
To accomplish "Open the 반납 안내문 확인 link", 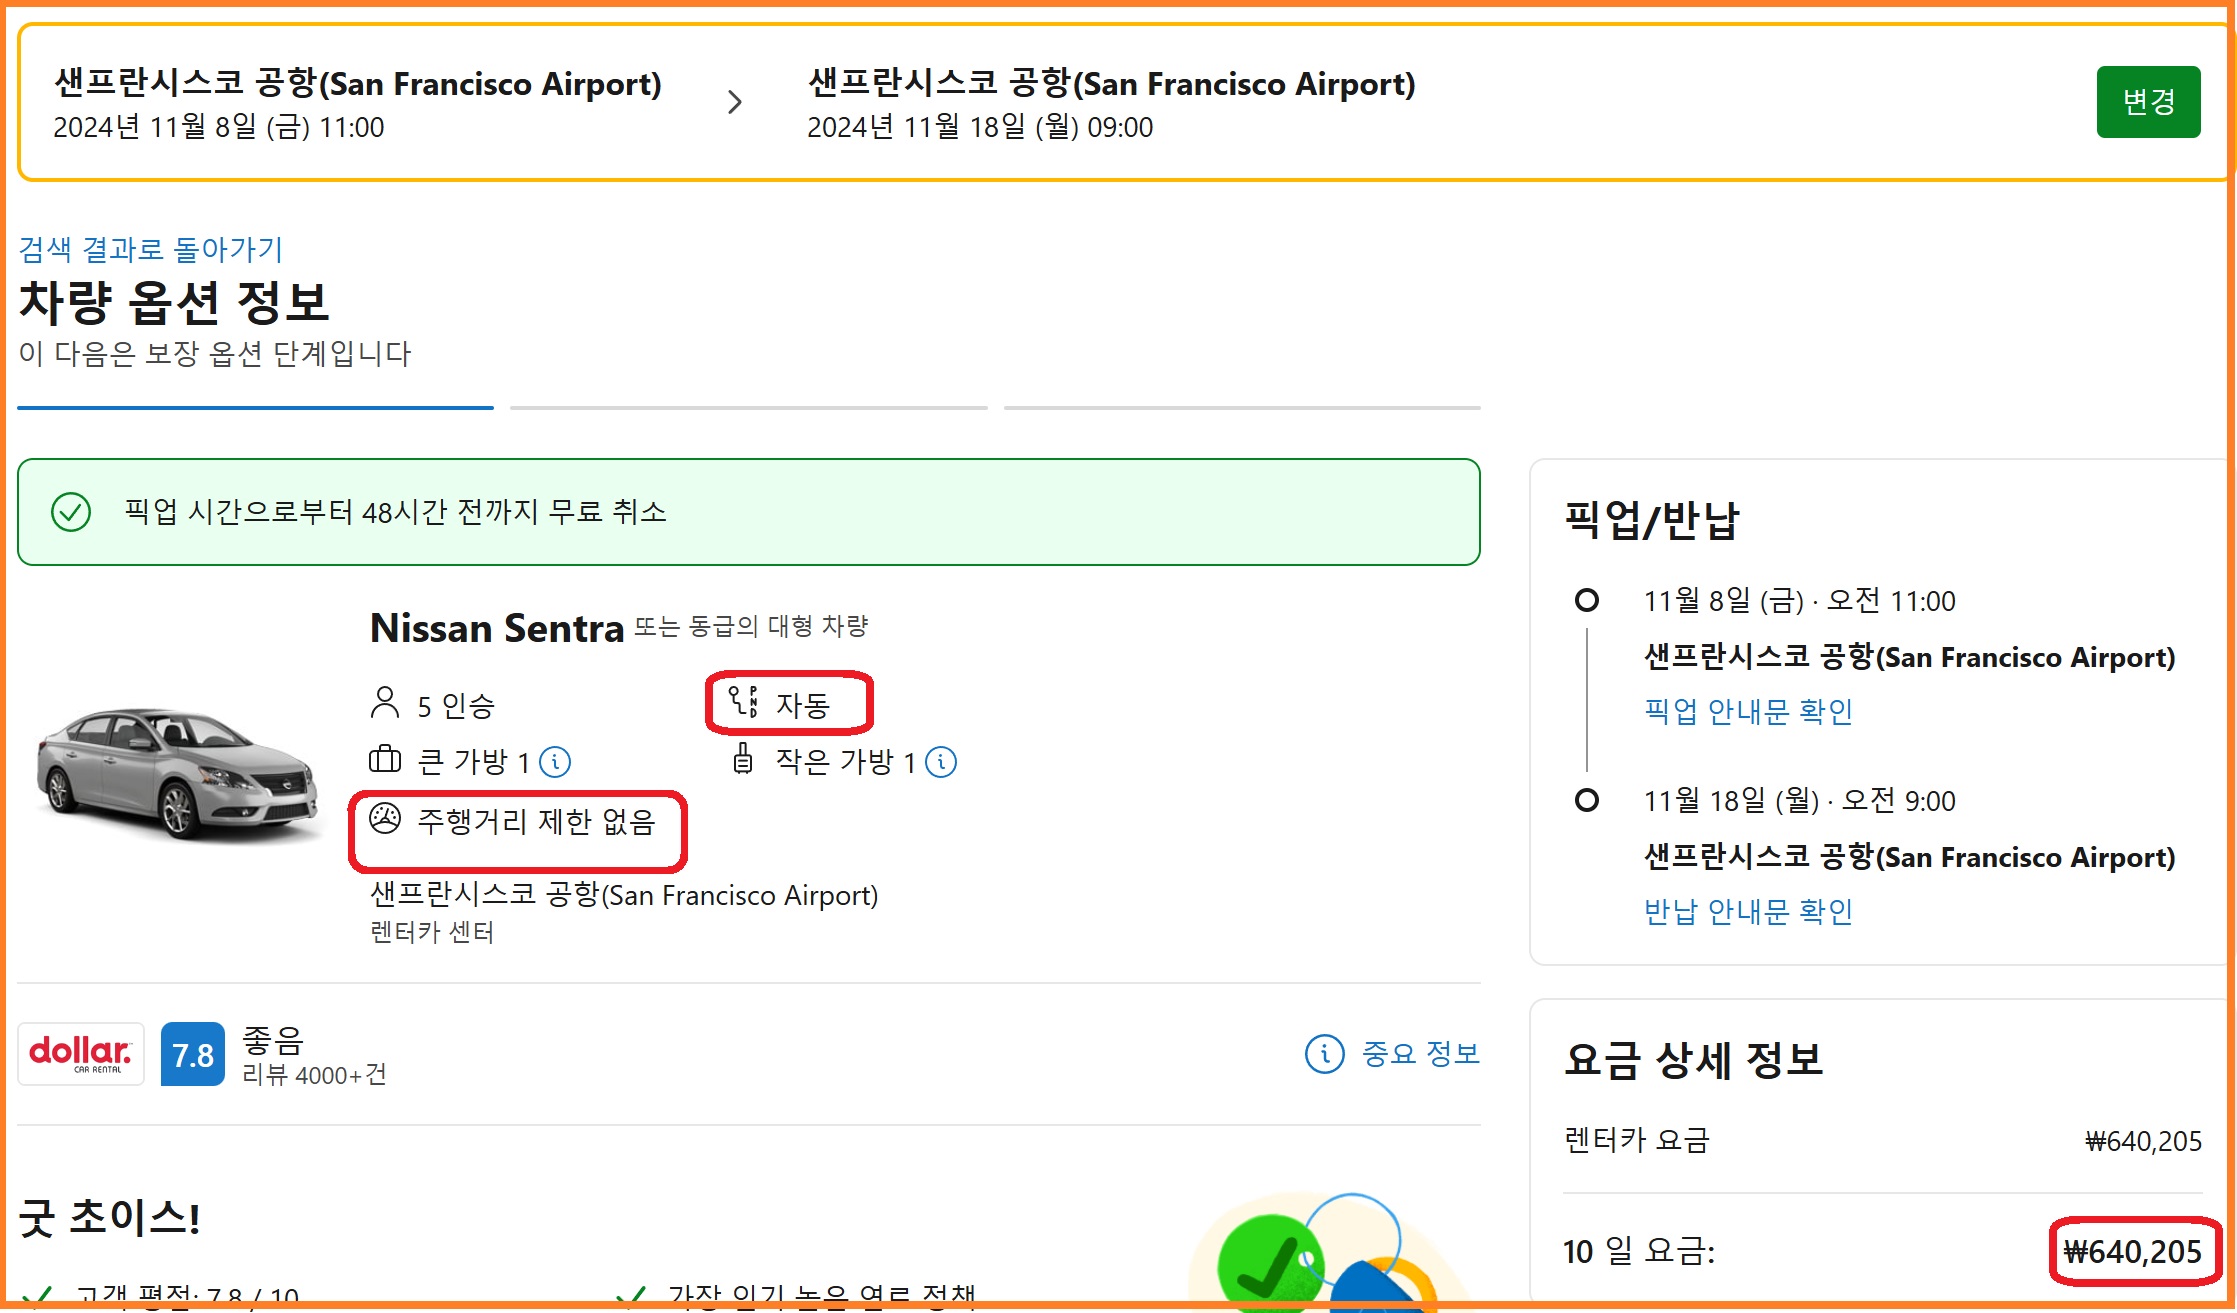I will pos(1748,911).
